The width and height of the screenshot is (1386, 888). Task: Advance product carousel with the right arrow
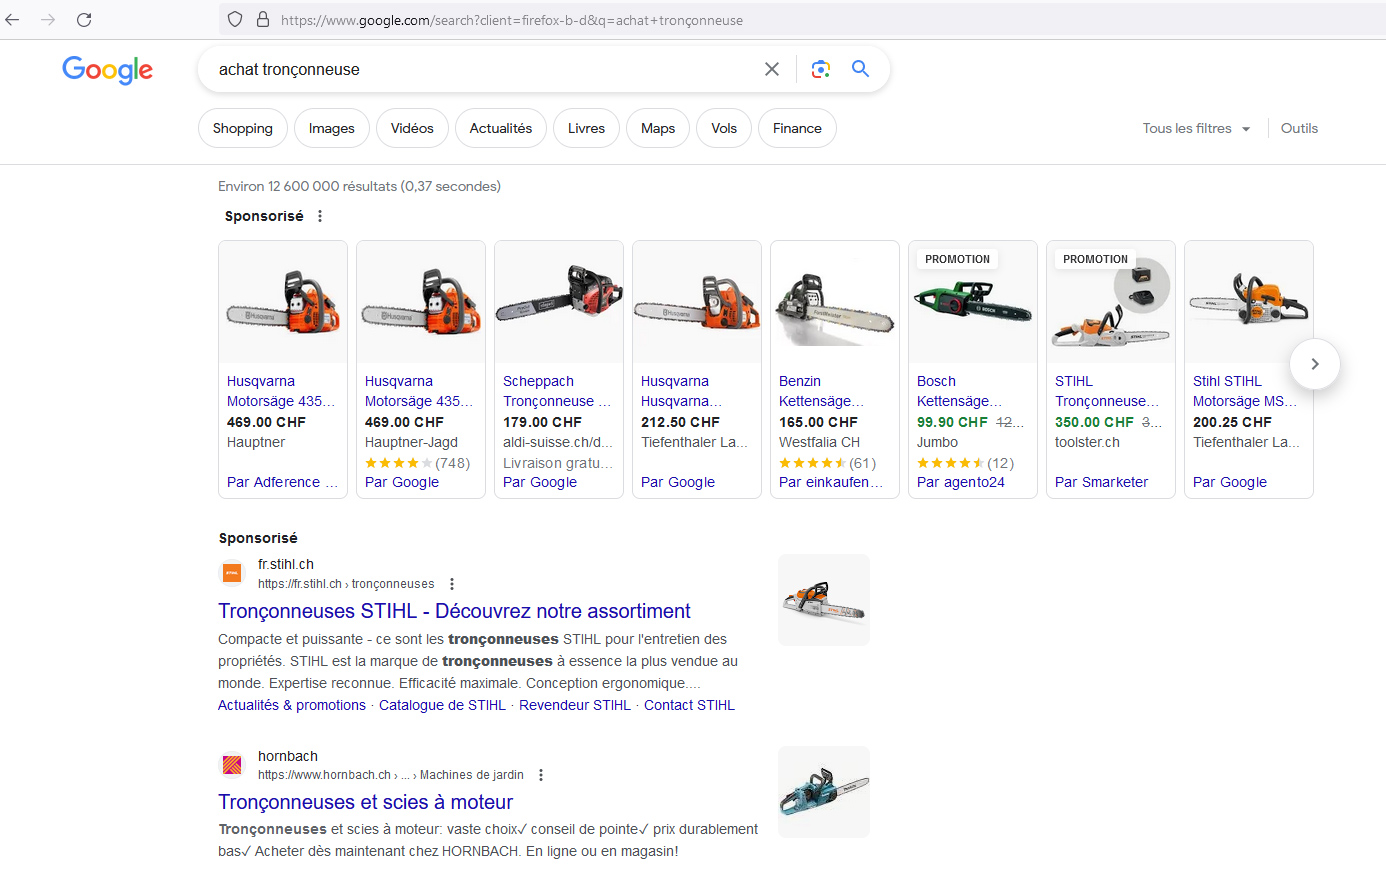pyautogui.click(x=1315, y=364)
